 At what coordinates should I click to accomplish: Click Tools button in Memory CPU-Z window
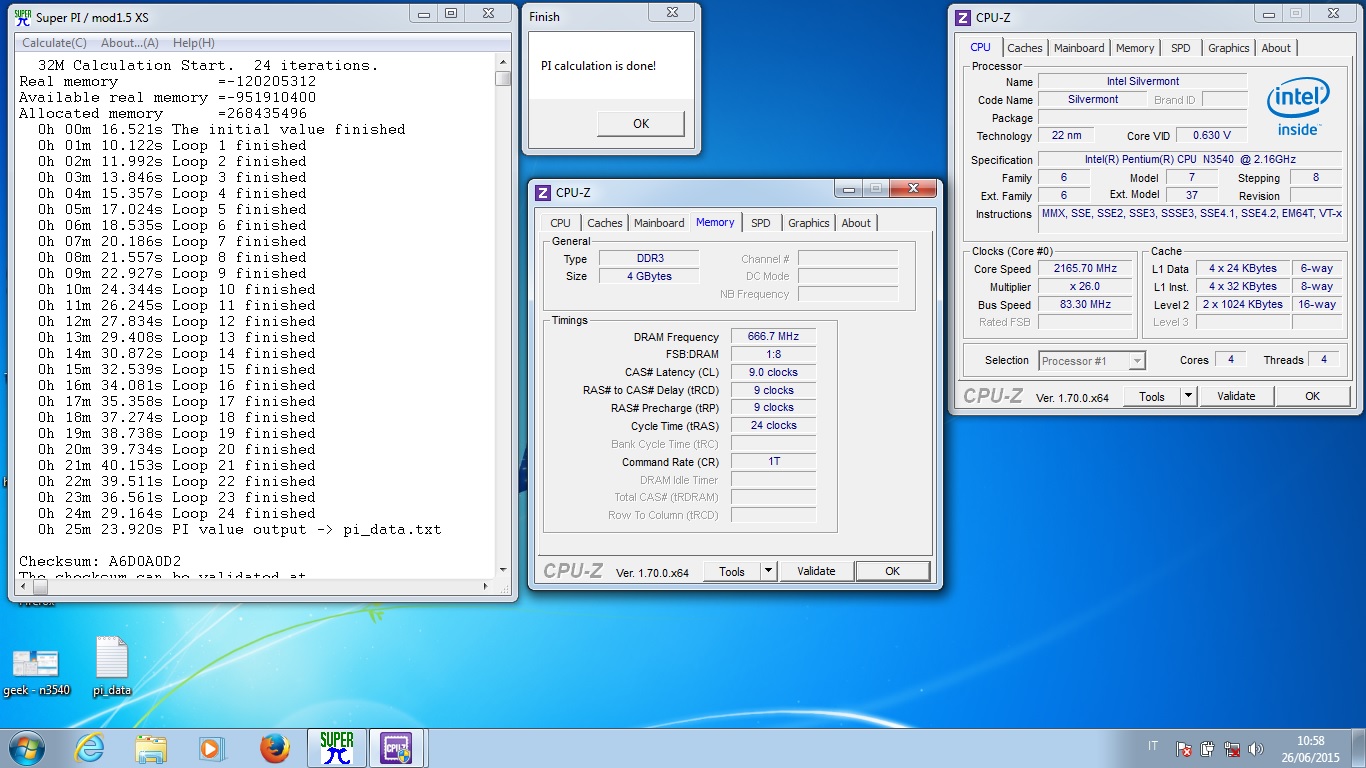tap(732, 571)
